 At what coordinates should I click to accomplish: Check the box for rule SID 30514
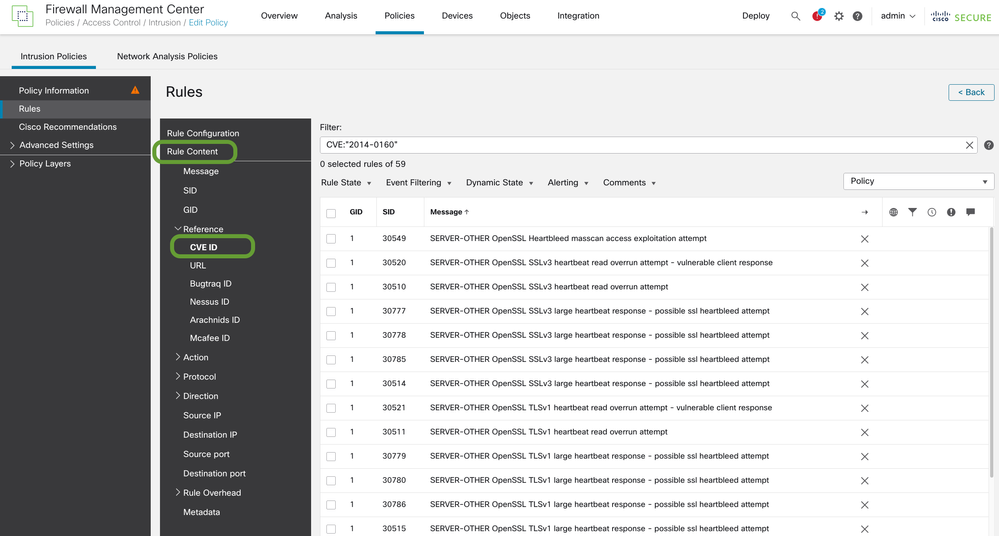331,384
